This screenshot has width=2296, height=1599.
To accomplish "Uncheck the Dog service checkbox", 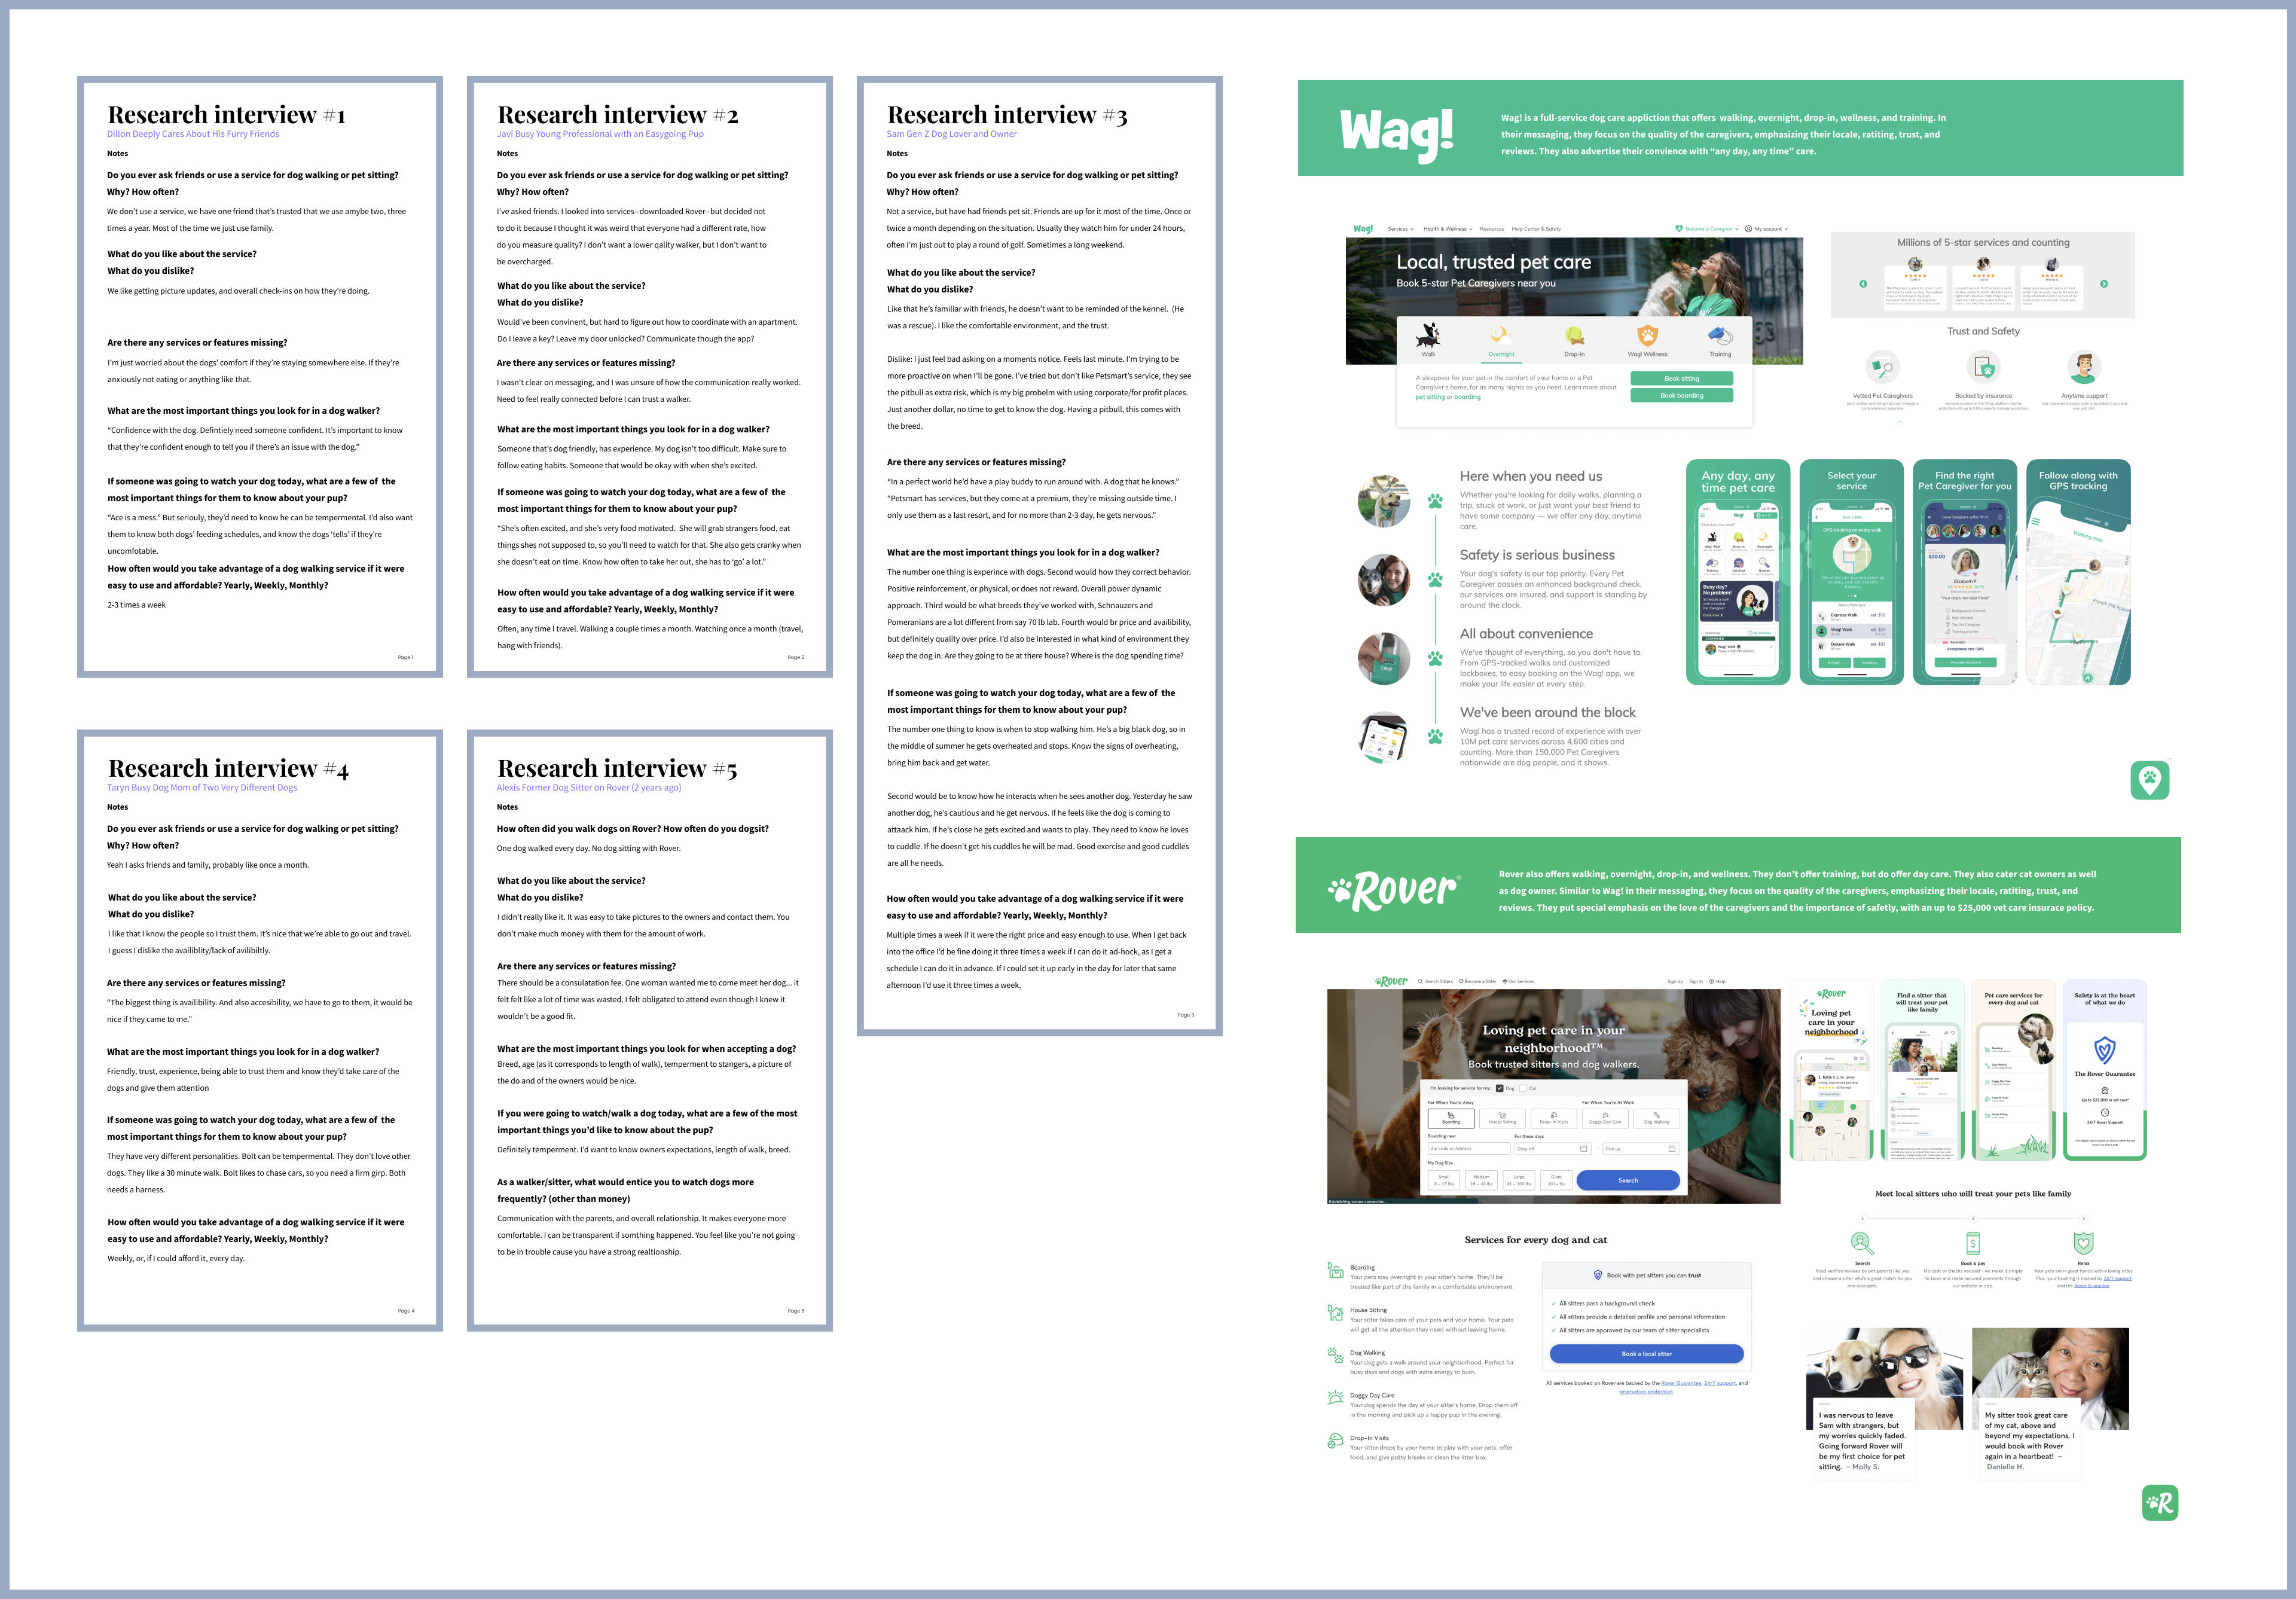I will tap(1499, 1088).
